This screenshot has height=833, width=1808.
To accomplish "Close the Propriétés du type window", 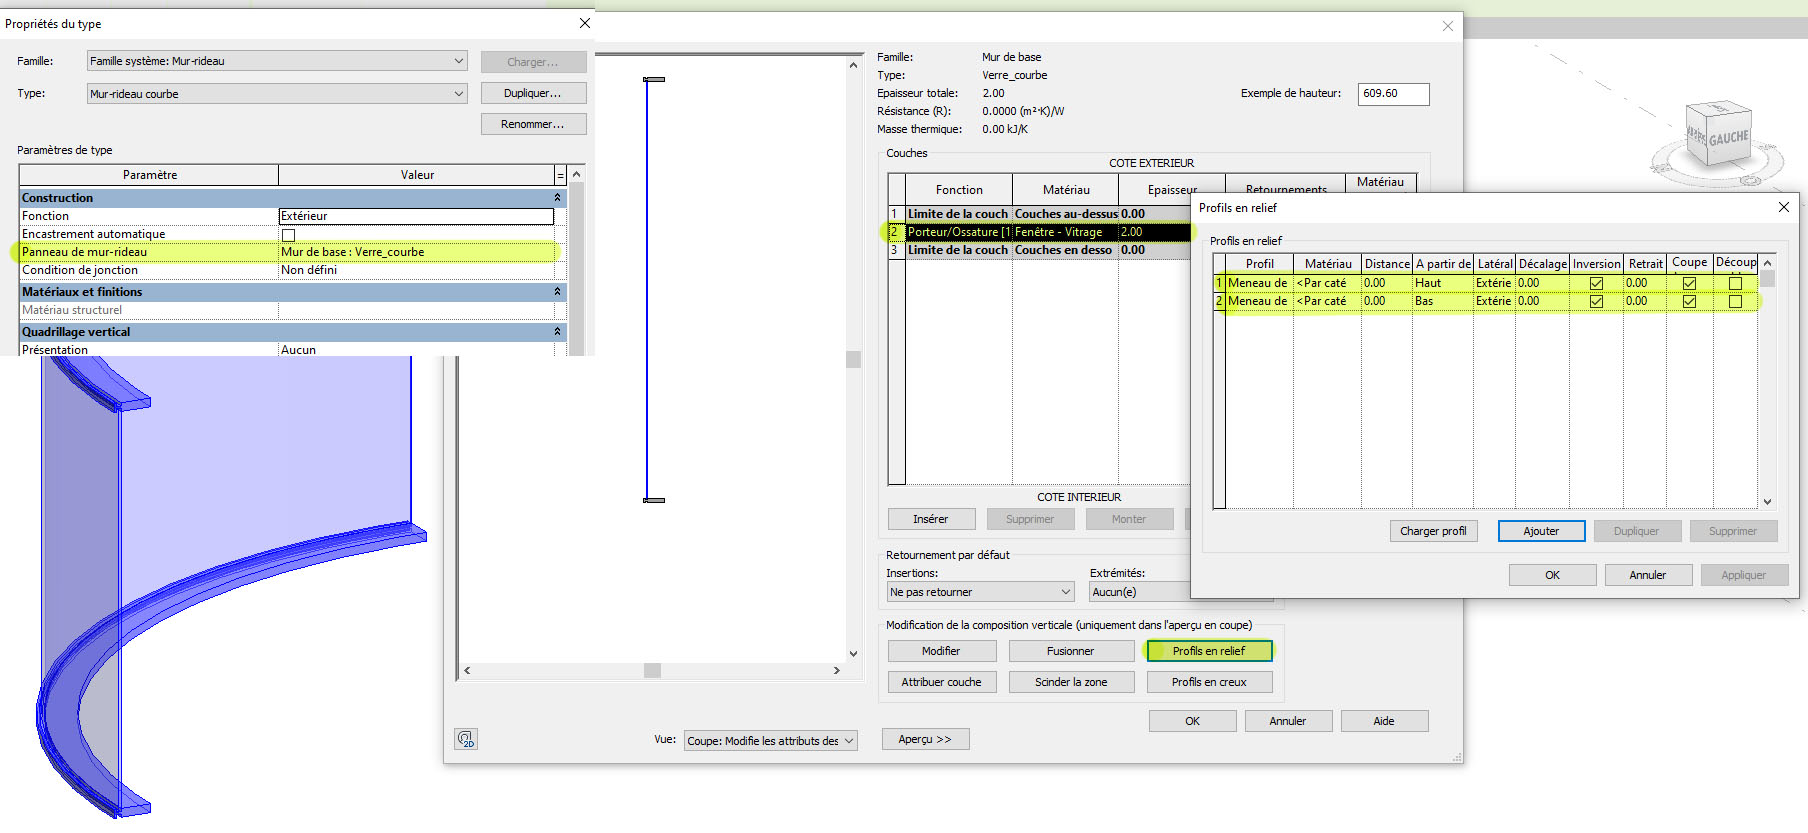I will pos(585,23).
